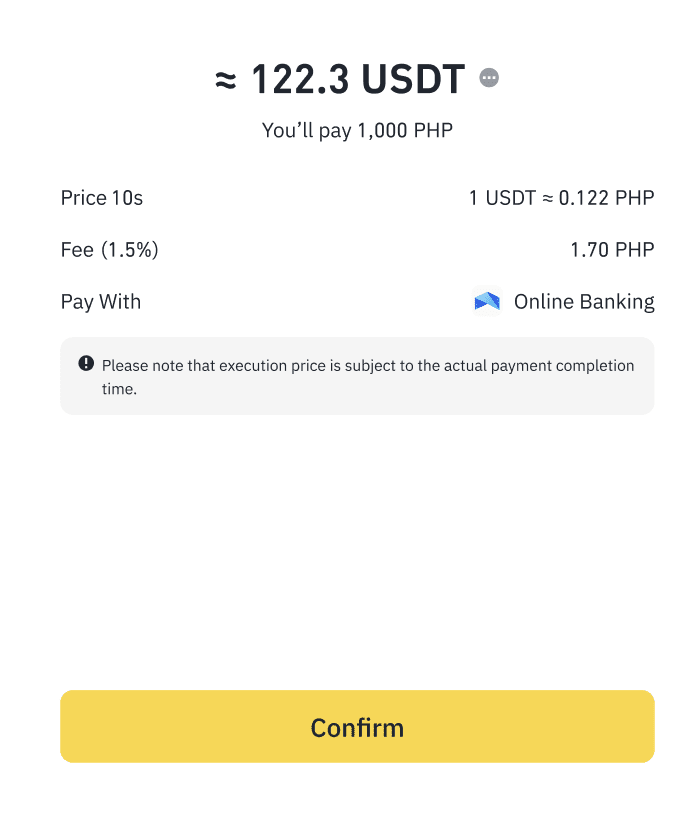Click the ellipsis icon beside the USDT amount
Viewport: 694px width, 820px height.
tap(489, 78)
